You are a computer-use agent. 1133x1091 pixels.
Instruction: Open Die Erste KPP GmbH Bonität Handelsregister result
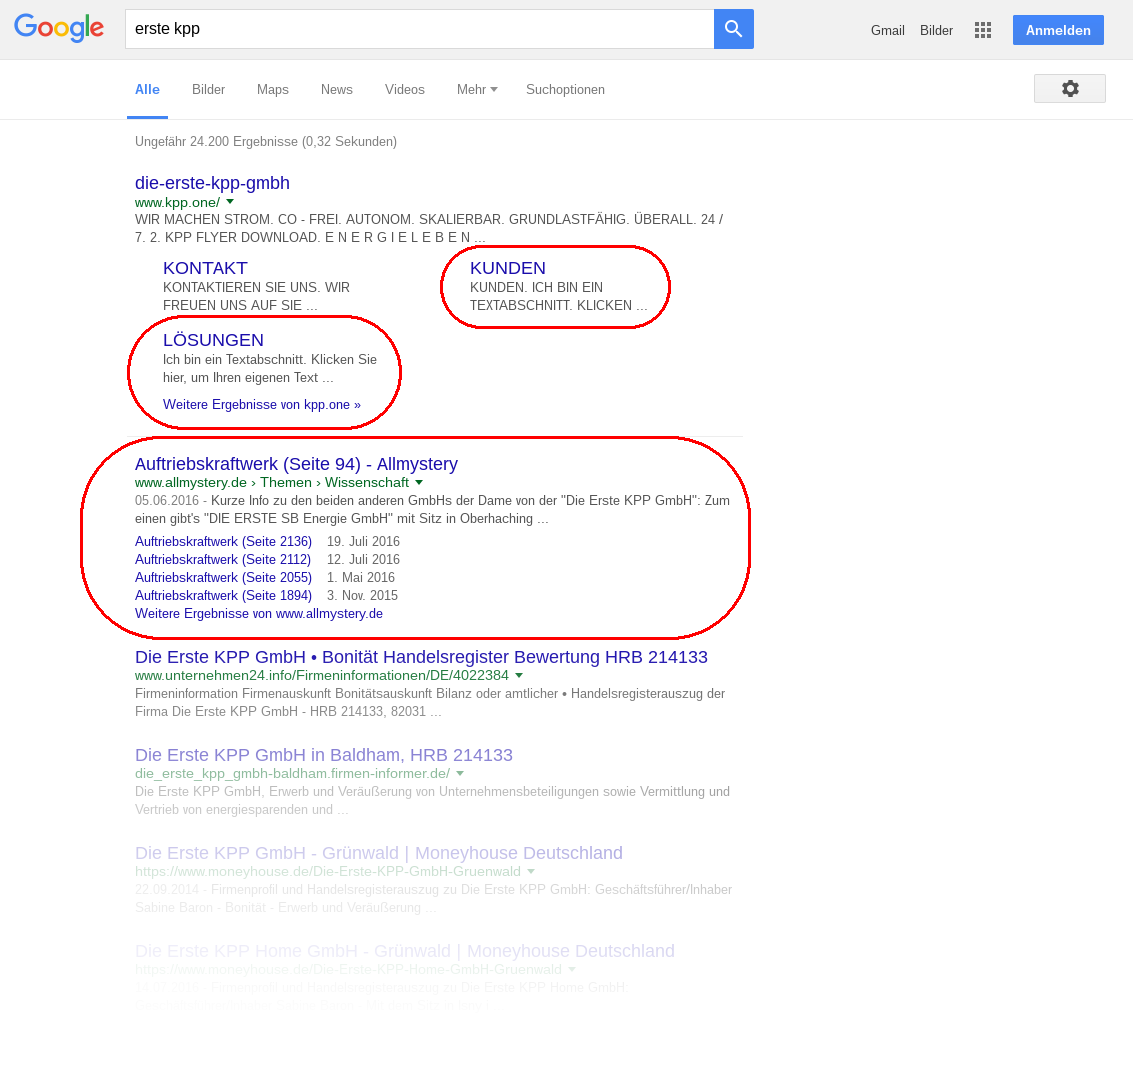(x=421, y=657)
